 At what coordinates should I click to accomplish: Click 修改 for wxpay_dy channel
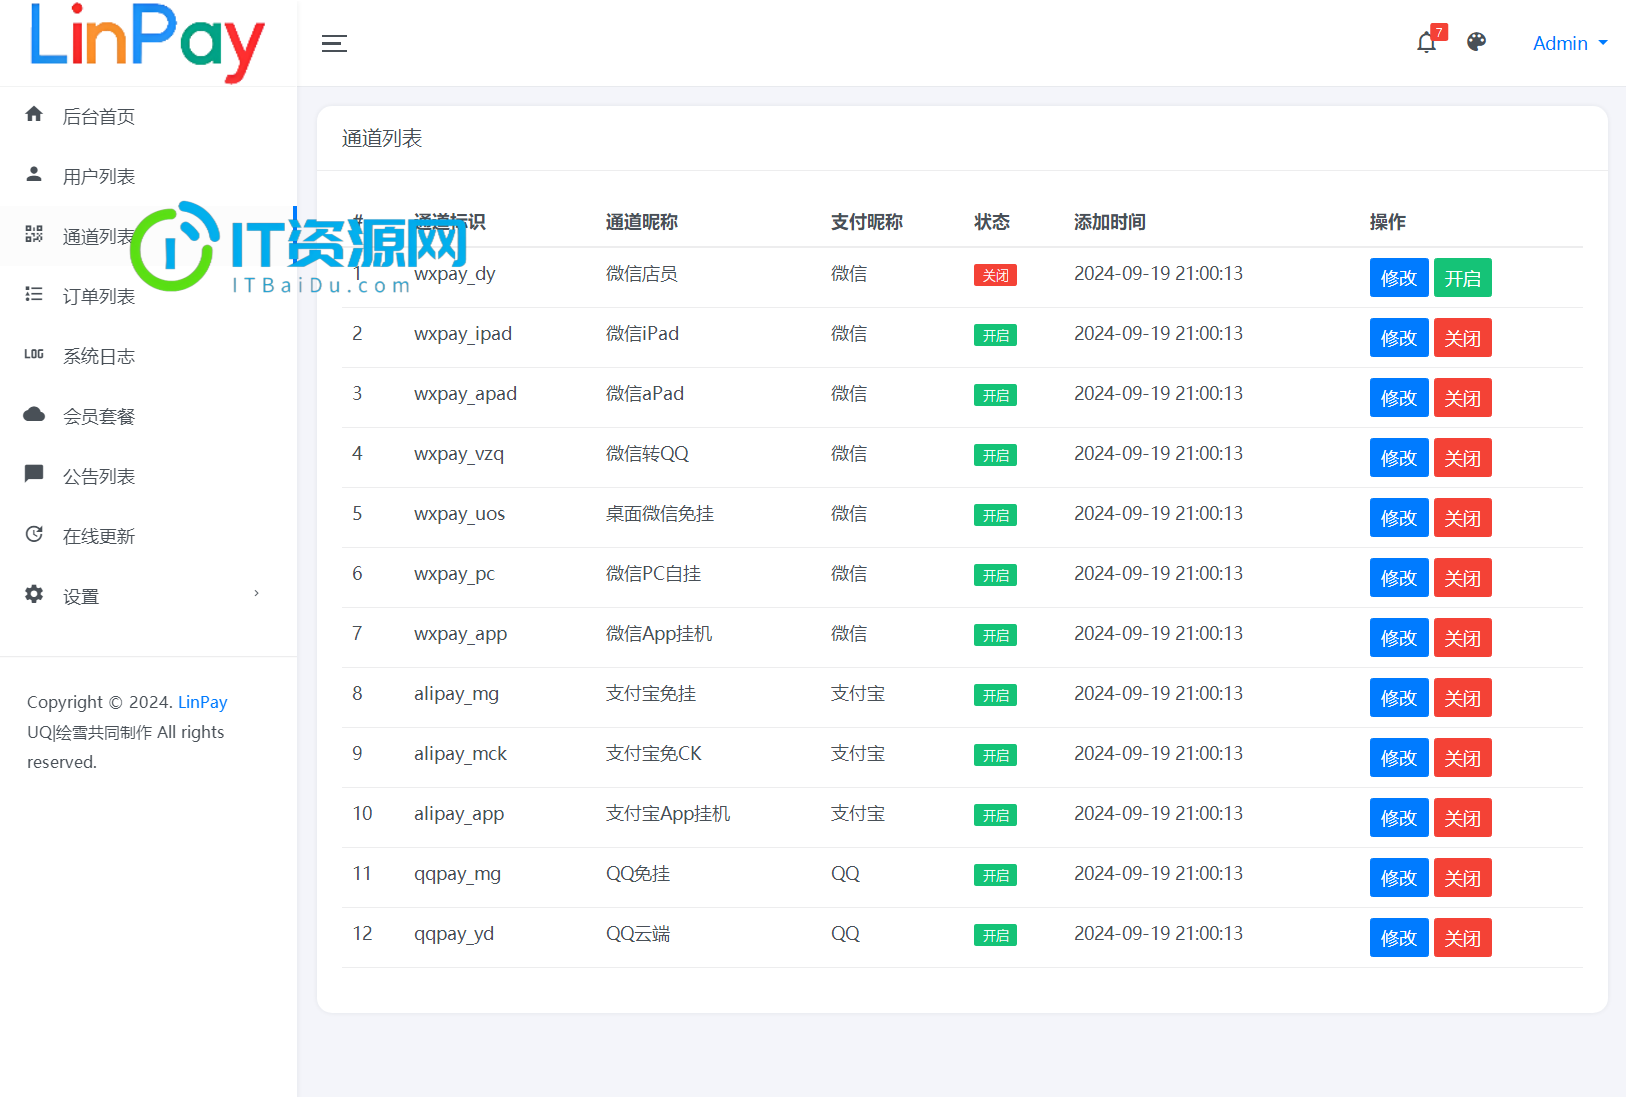click(1399, 278)
